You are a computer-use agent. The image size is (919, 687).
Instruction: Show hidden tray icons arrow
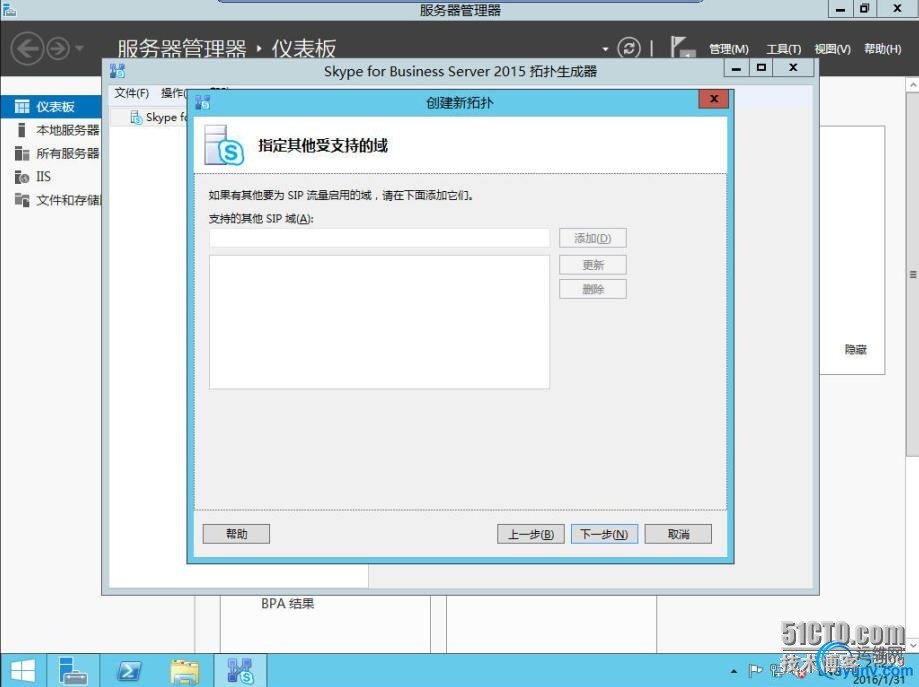point(734,672)
